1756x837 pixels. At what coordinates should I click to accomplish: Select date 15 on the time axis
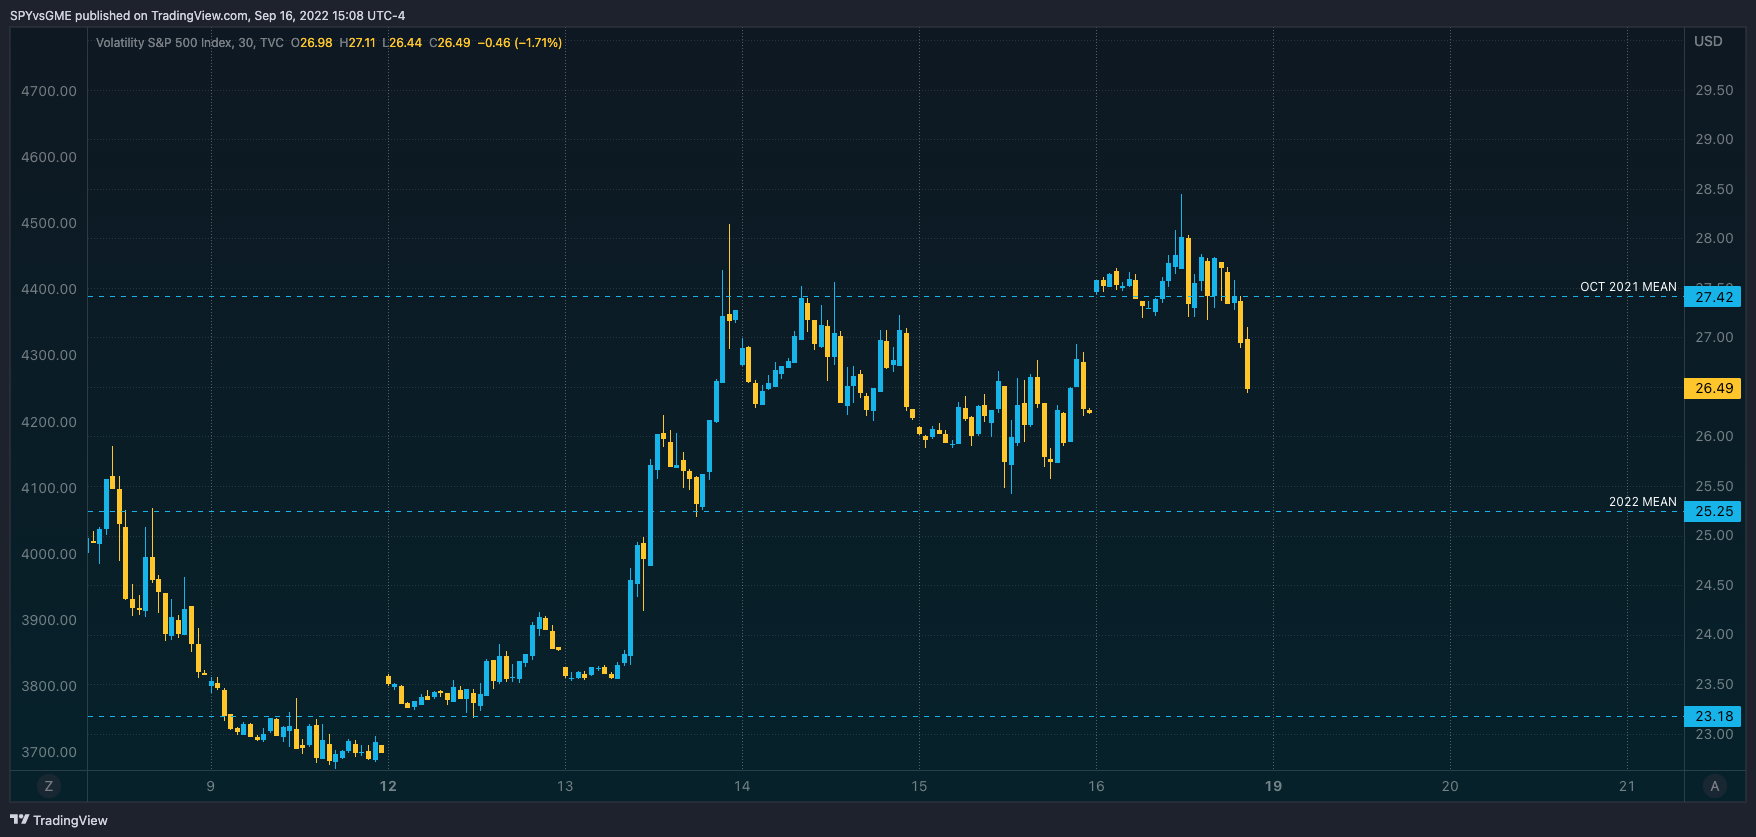(919, 786)
